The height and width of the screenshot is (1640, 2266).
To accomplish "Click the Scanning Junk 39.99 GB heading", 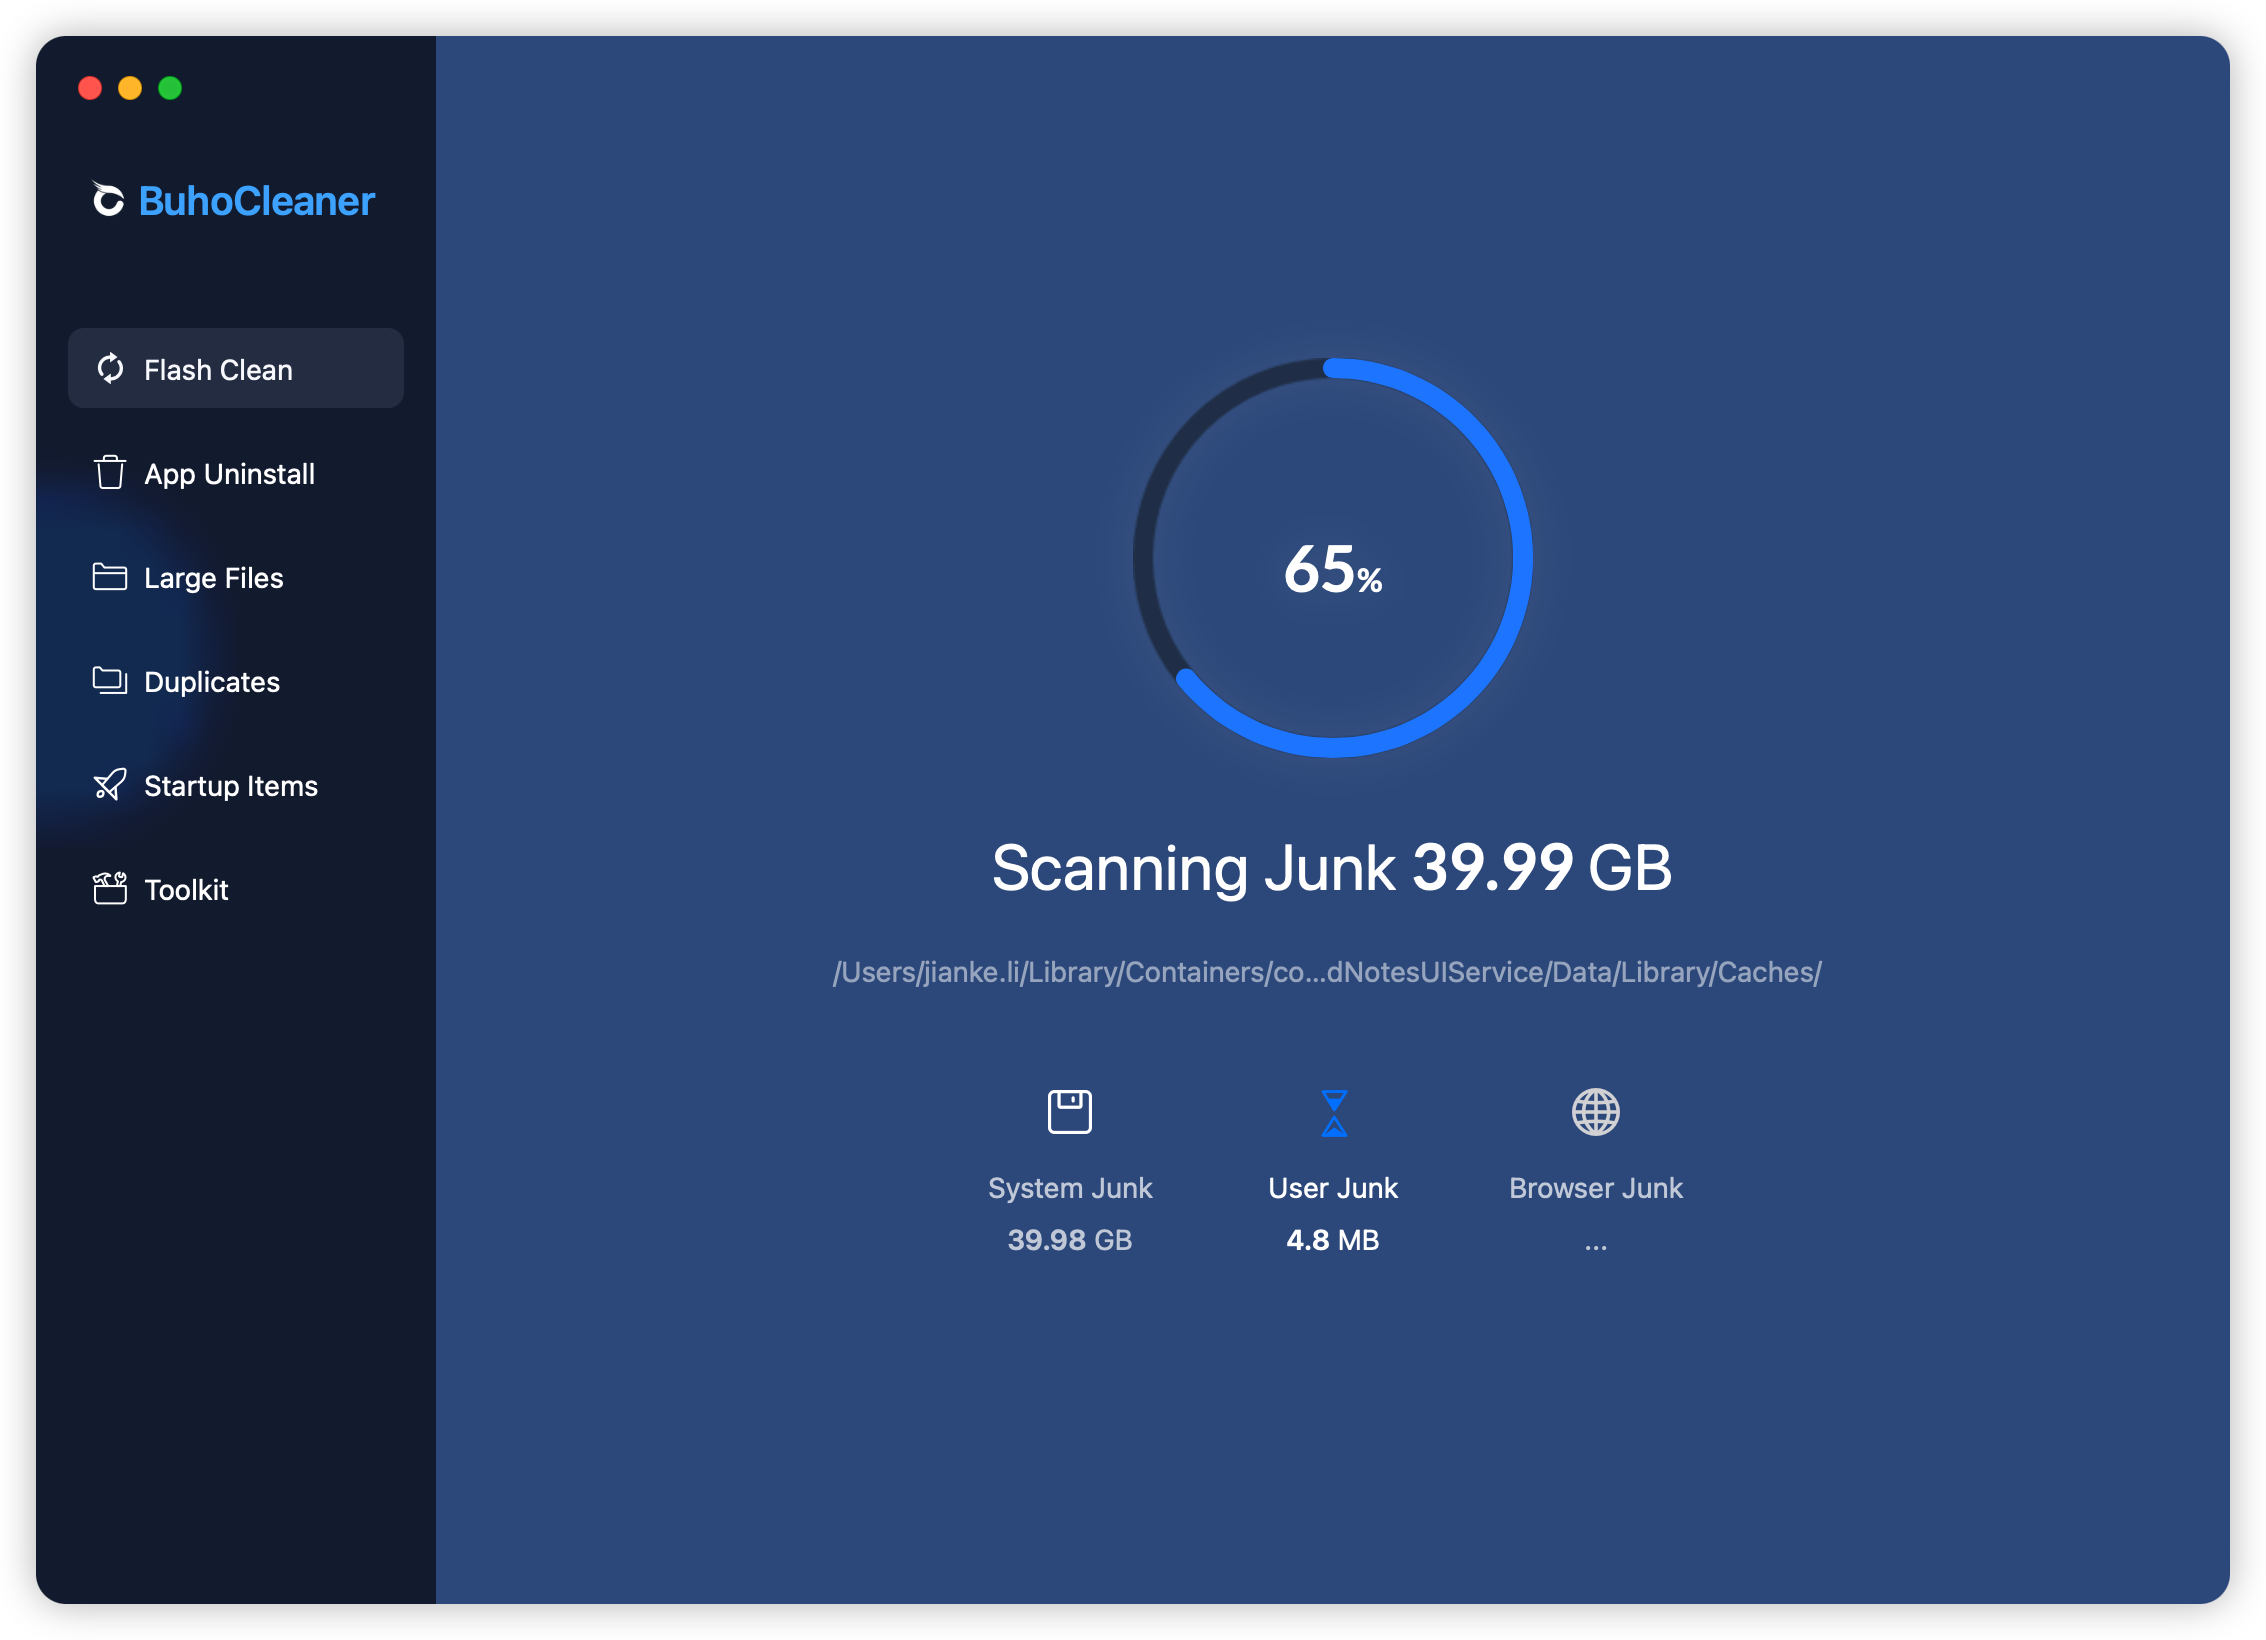I will click(x=1332, y=867).
